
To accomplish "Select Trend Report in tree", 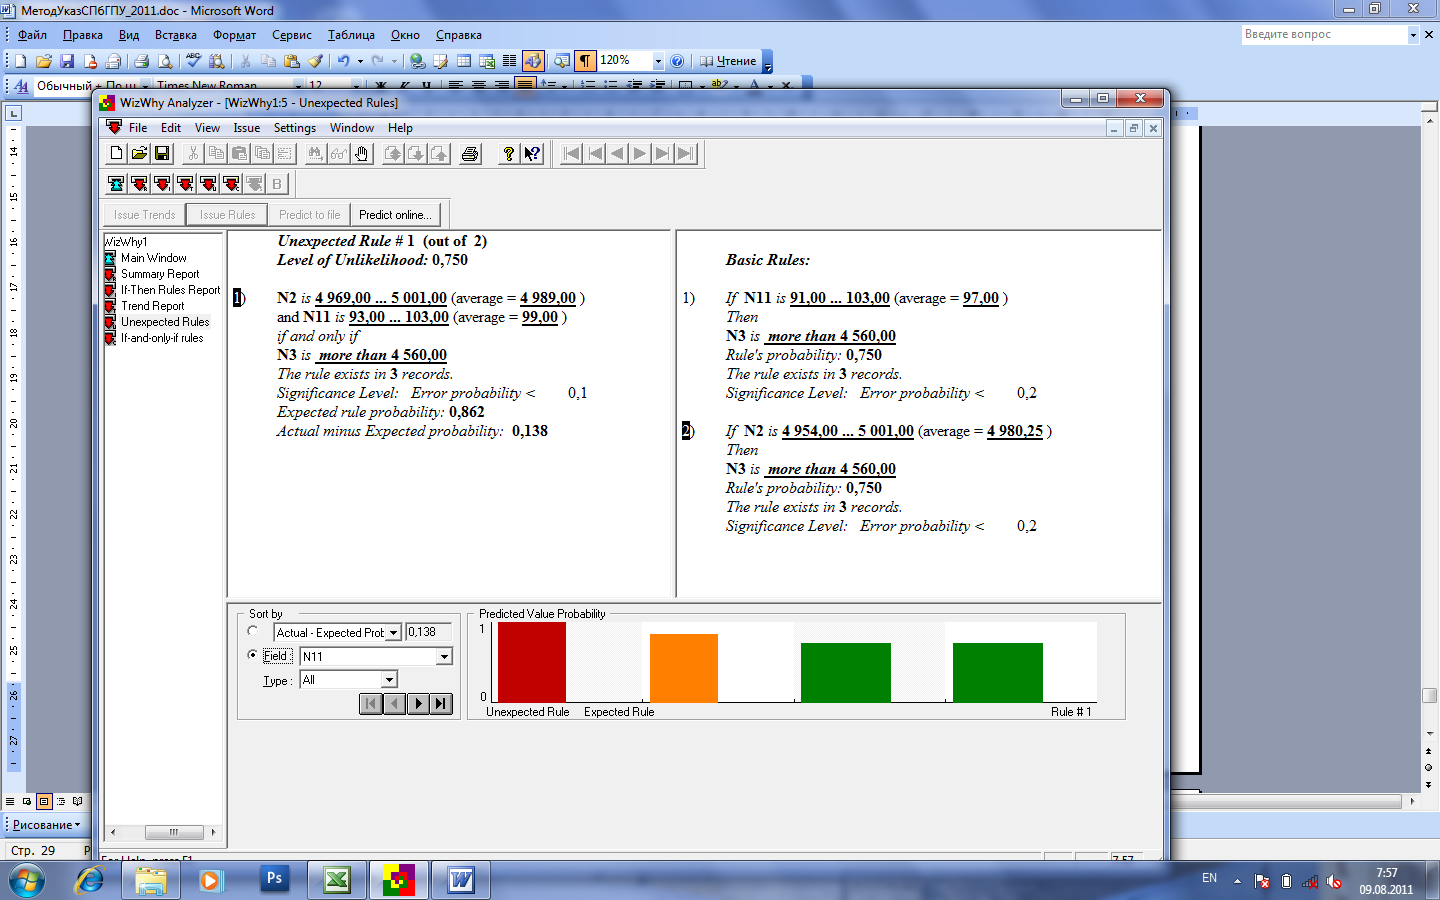I will [x=152, y=306].
